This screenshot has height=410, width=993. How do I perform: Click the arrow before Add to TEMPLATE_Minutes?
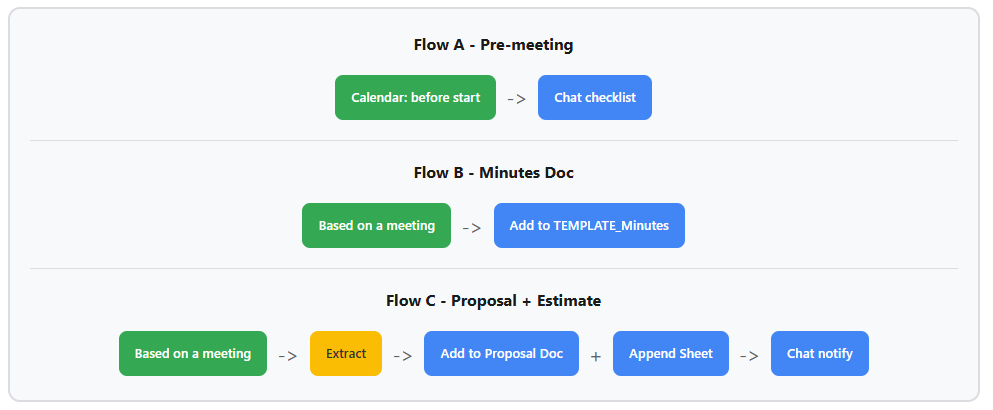click(472, 227)
